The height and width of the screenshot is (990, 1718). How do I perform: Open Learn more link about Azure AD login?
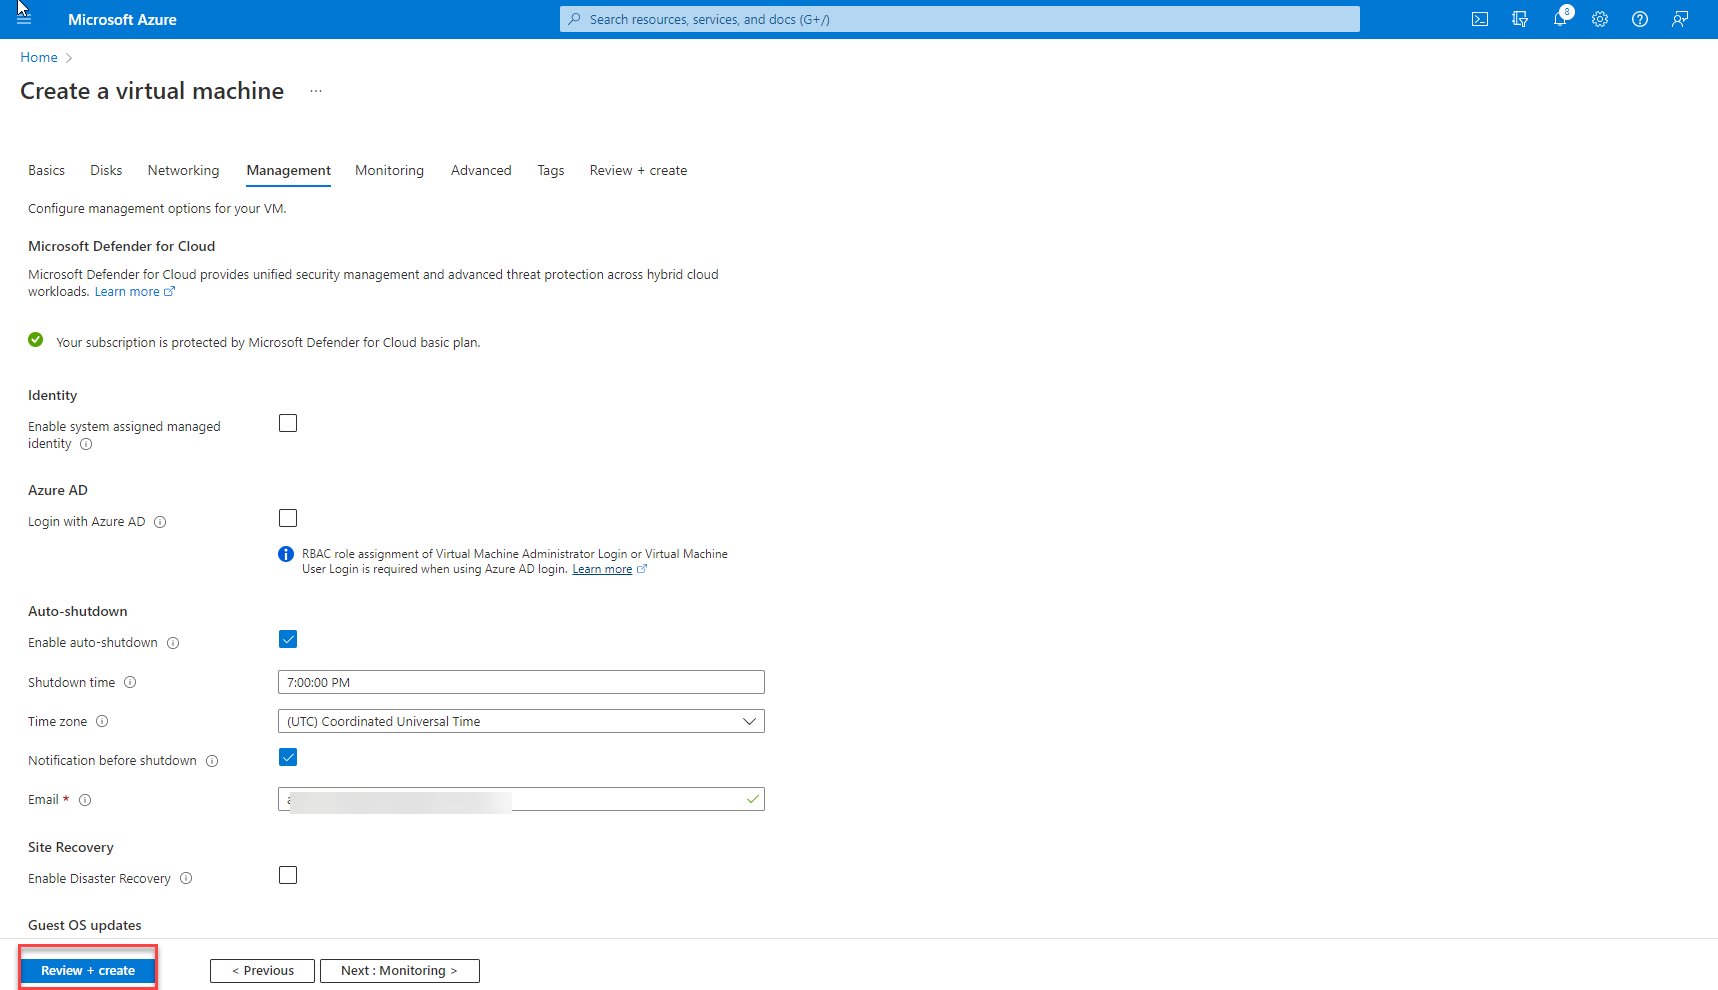[609, 569]
